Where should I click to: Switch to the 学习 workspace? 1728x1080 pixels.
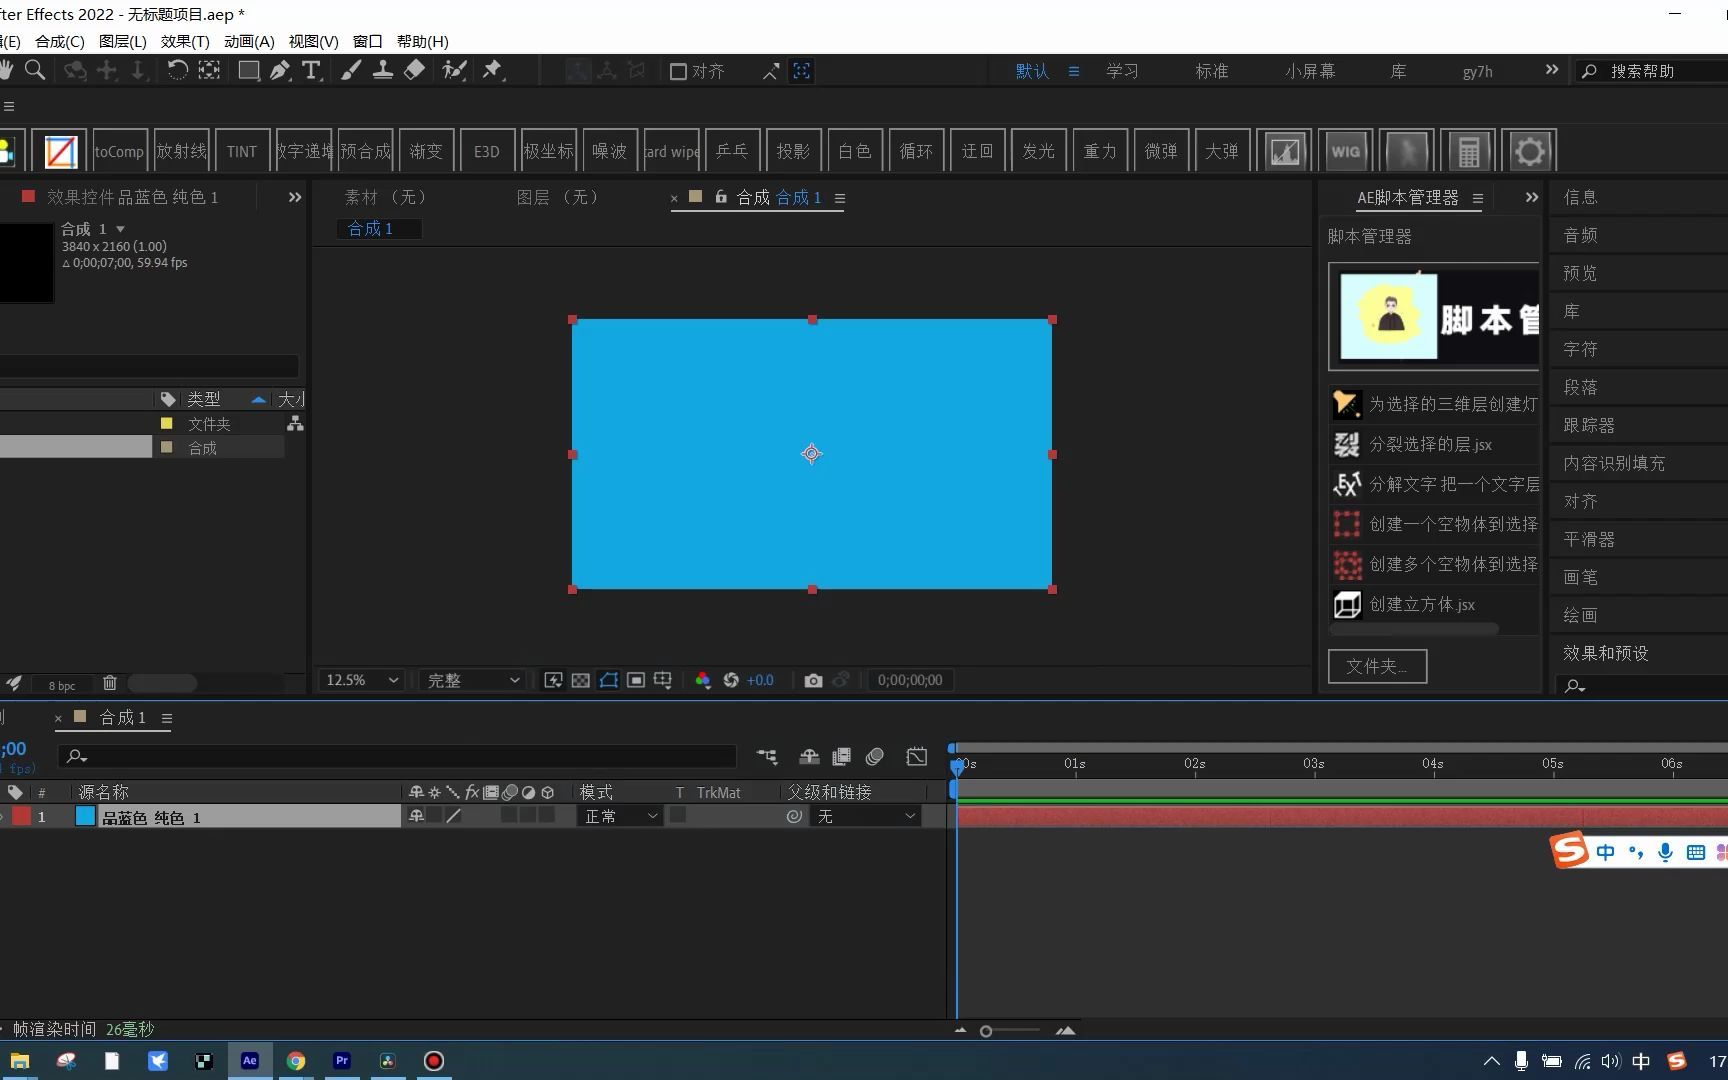(1122, 70)
